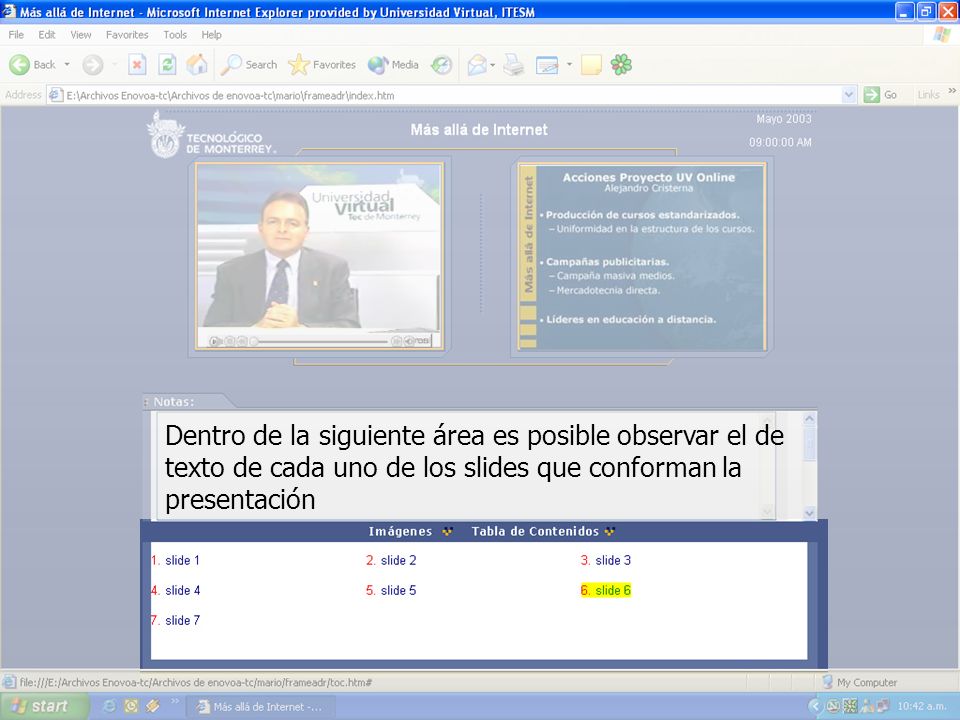This screenshot has width=960, height=720.
Task: Open the History clock icon
Action: 441,64
